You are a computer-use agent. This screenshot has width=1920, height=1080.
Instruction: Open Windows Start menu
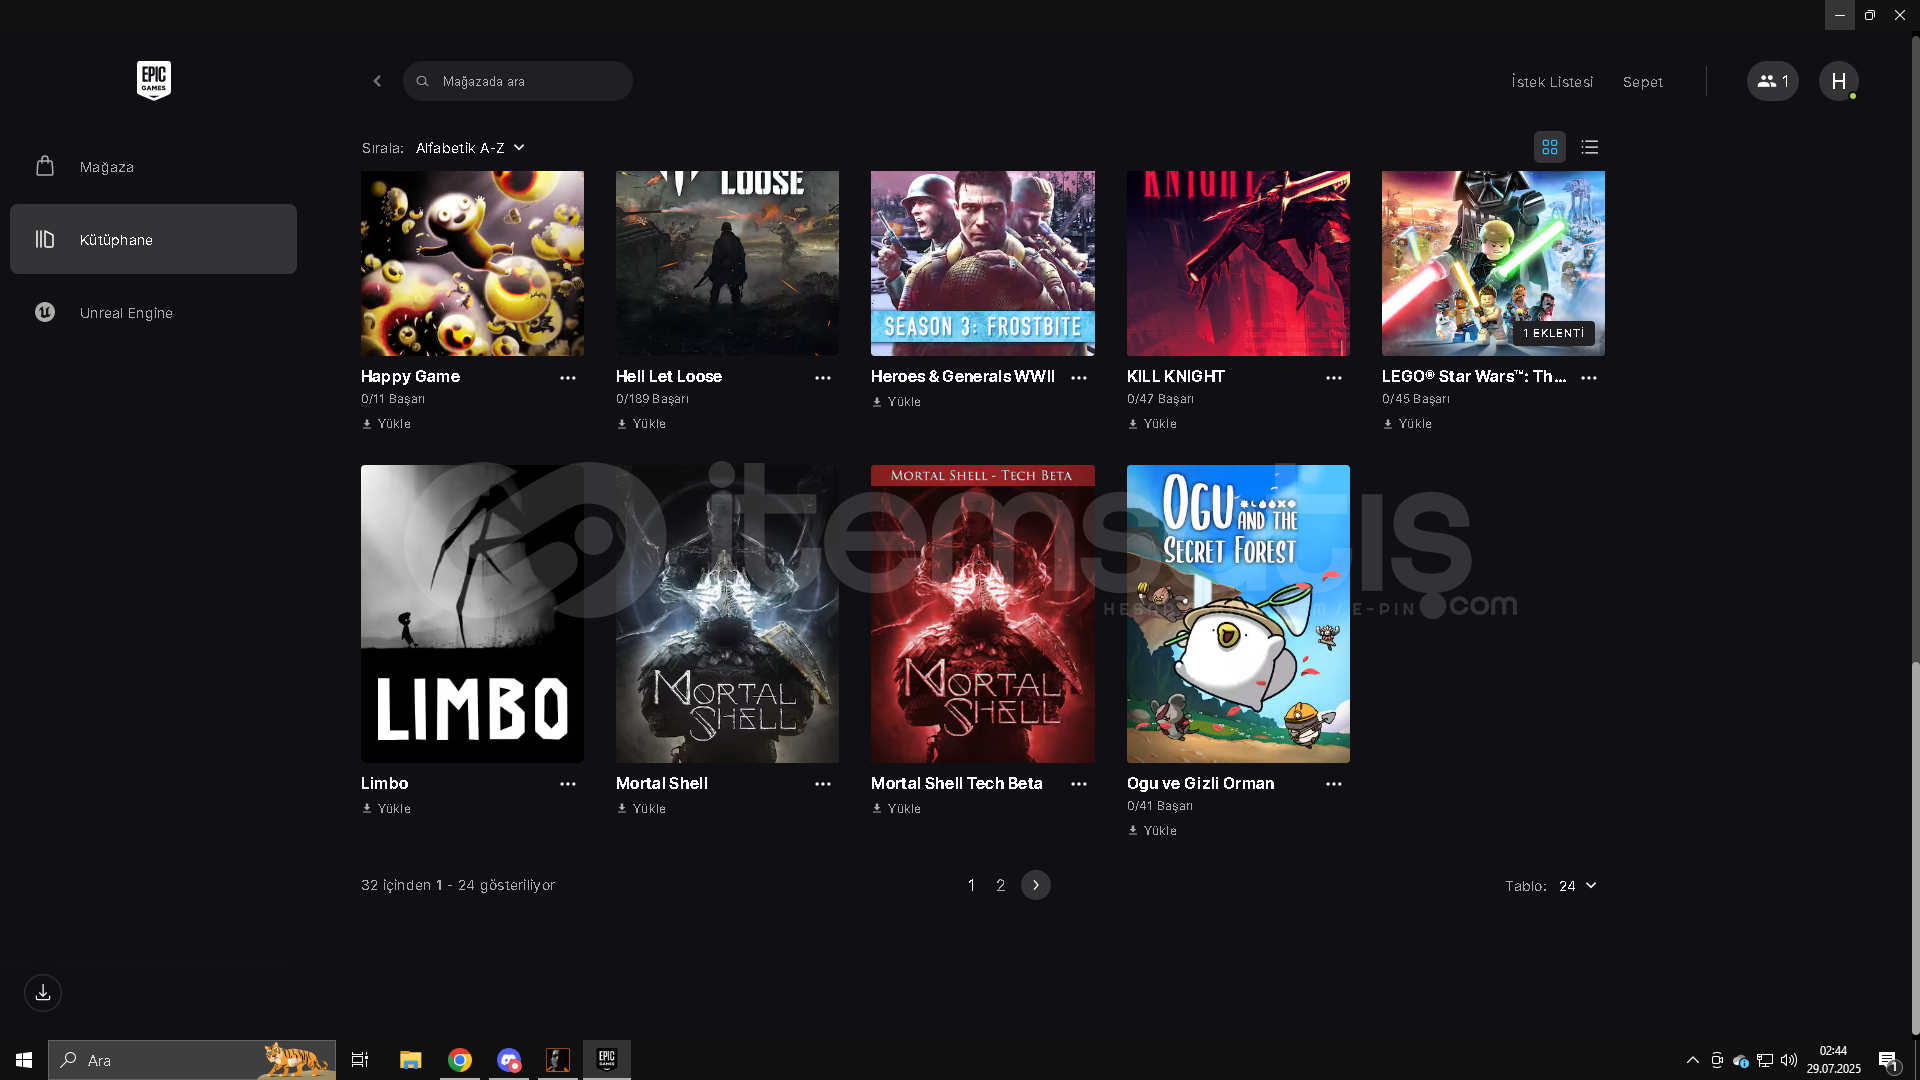(24, 1060)
